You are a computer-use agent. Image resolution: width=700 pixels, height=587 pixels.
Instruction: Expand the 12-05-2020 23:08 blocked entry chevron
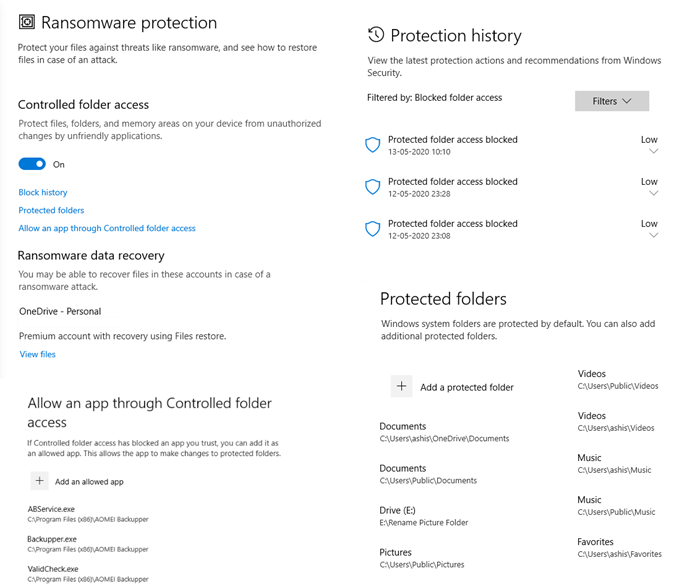[654, 236]
